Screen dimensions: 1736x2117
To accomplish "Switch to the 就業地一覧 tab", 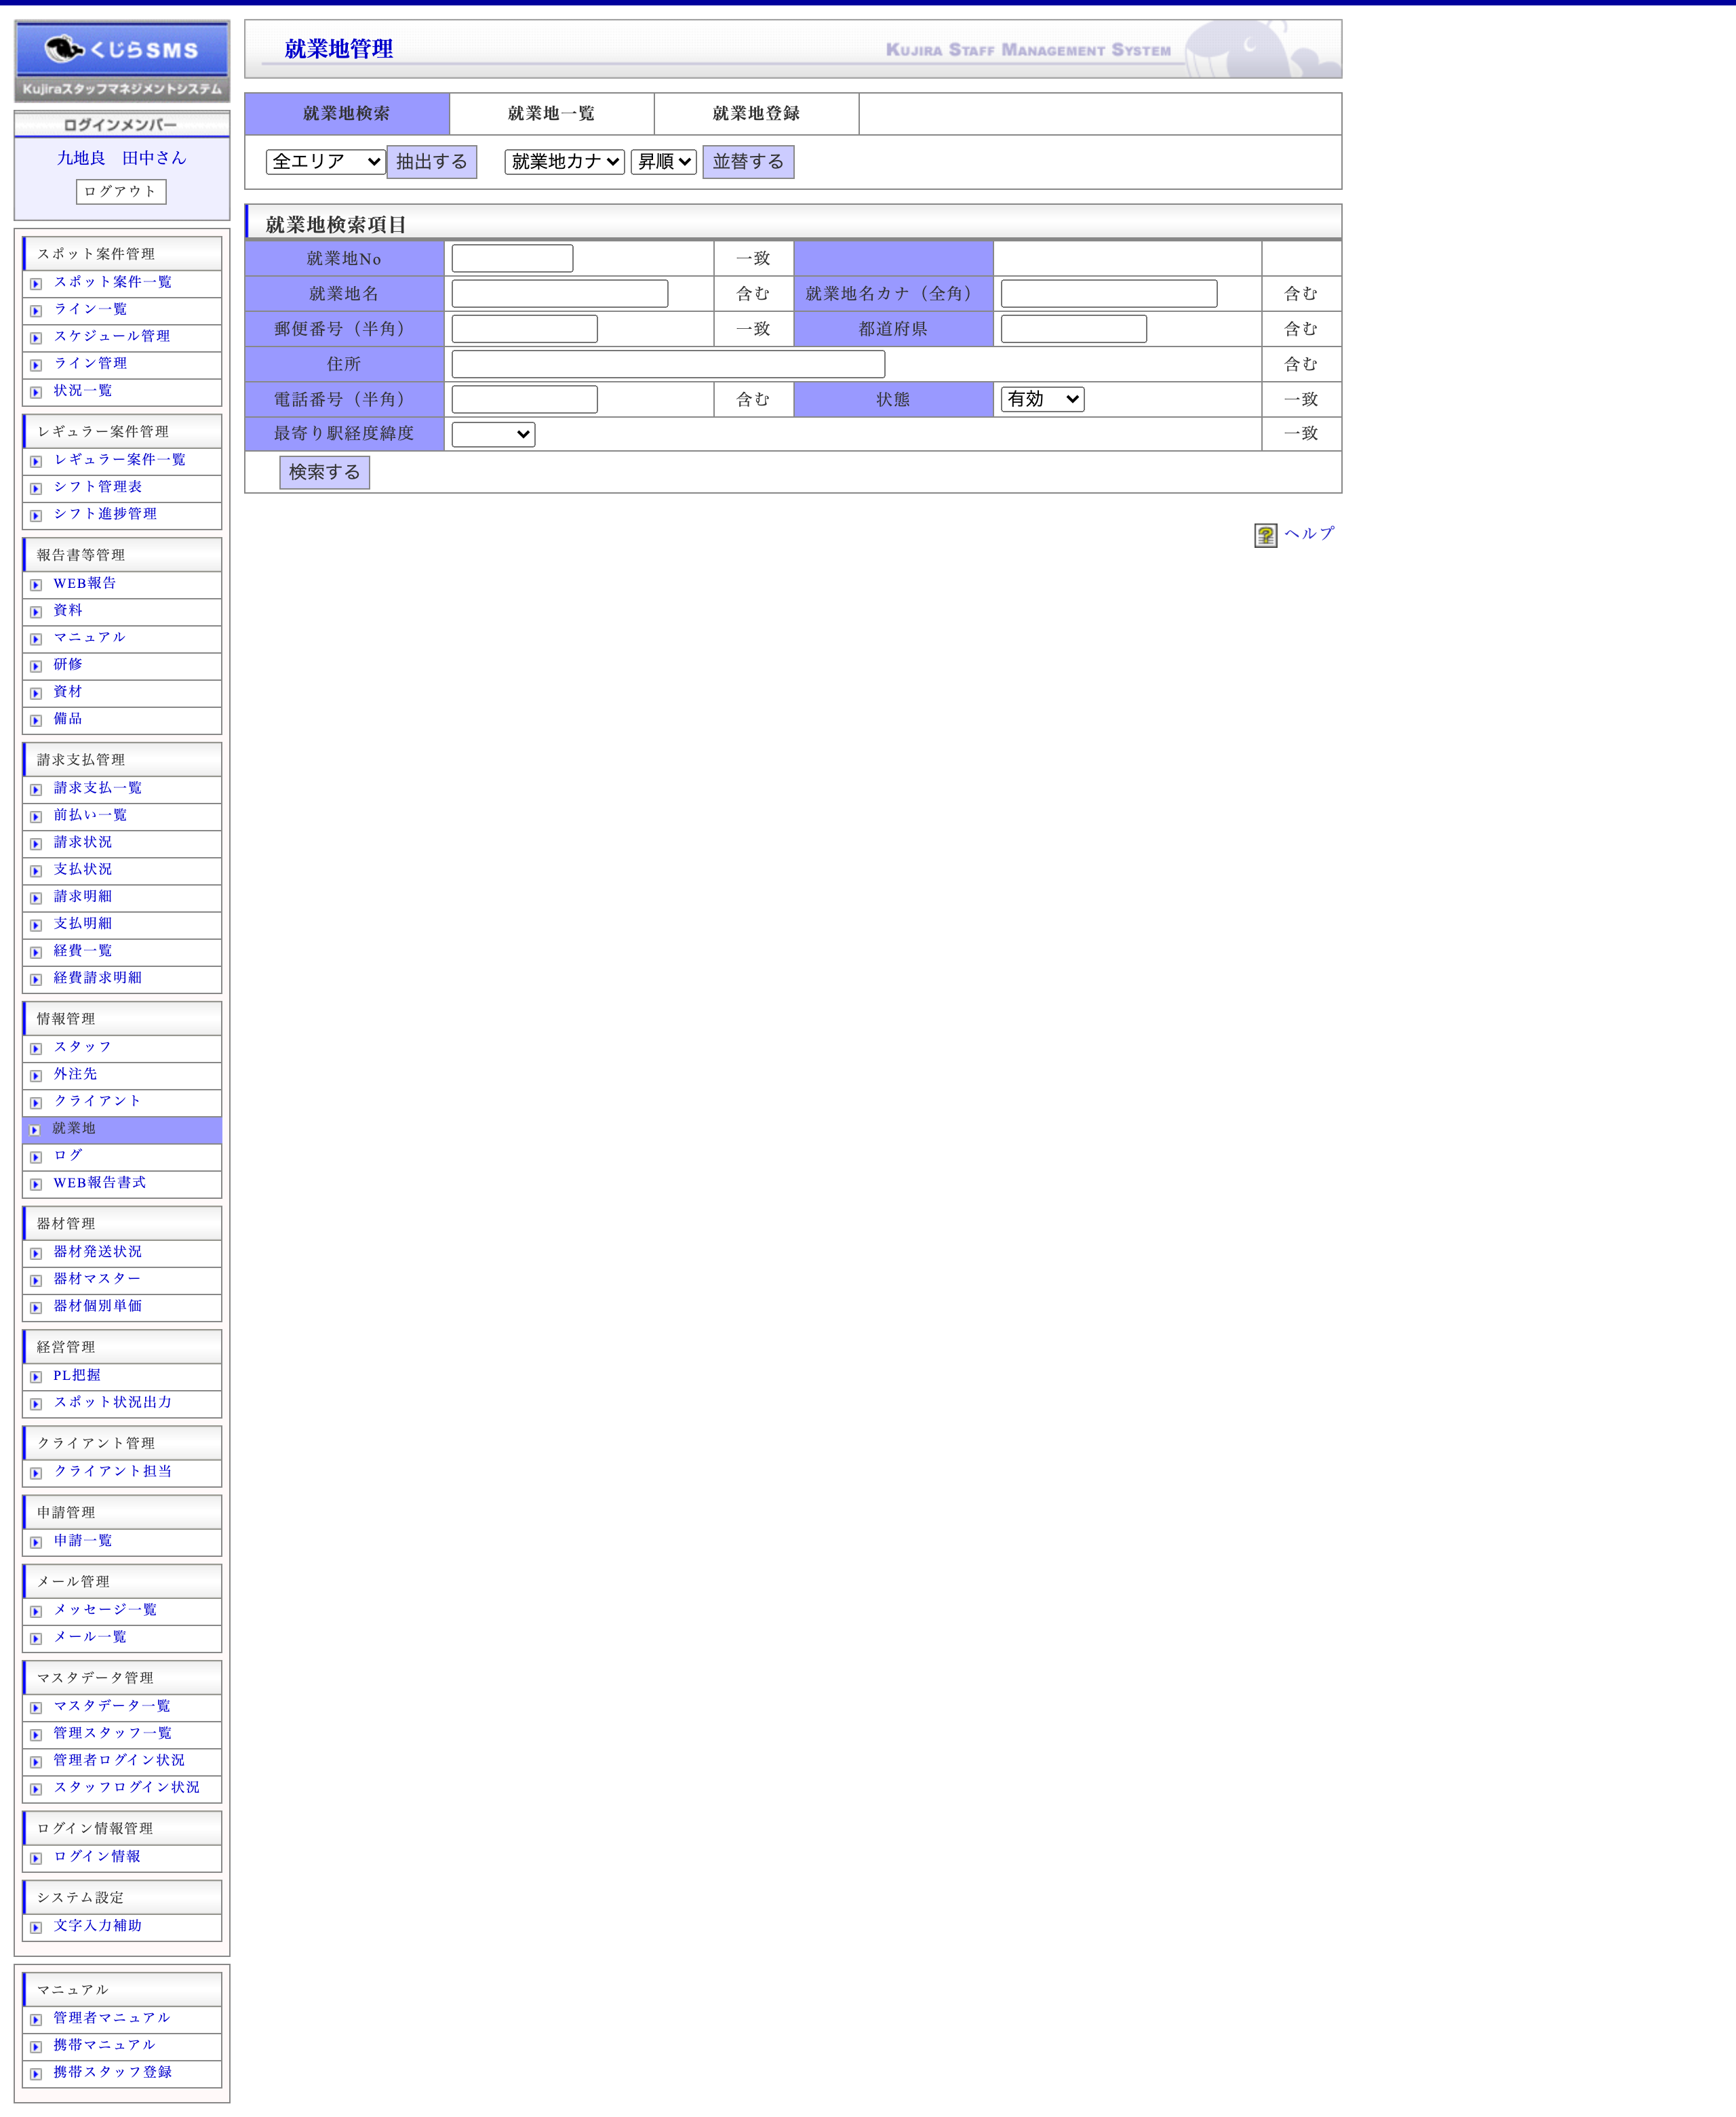I will point(551,113).
